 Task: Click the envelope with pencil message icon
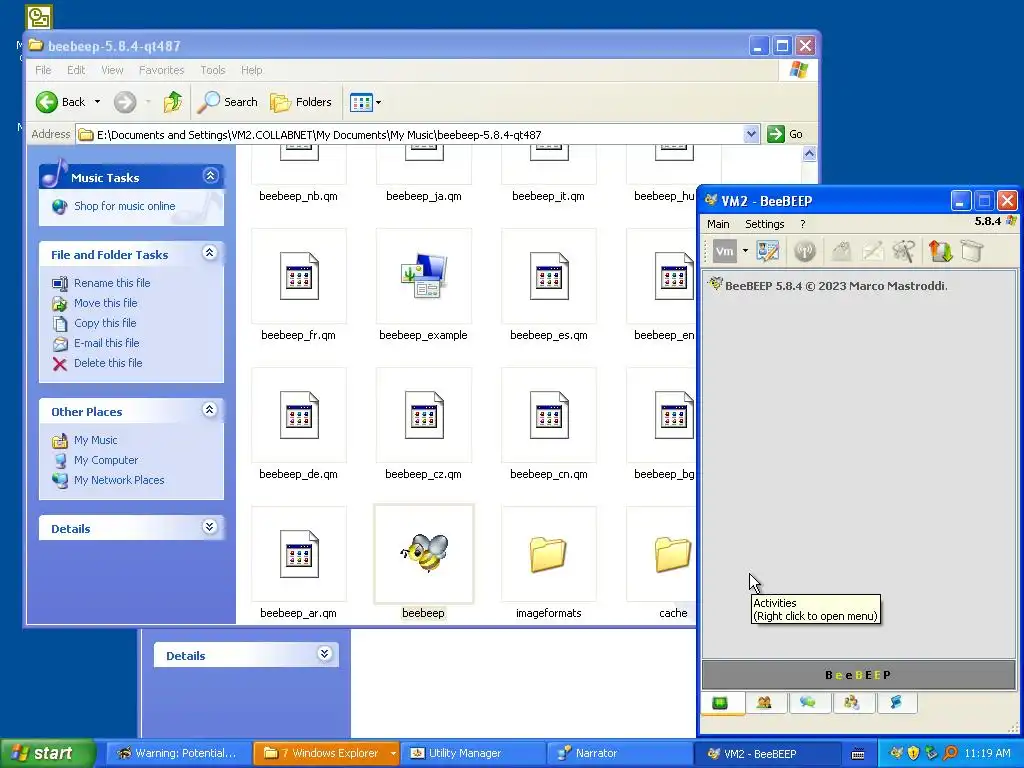[872, 251]
